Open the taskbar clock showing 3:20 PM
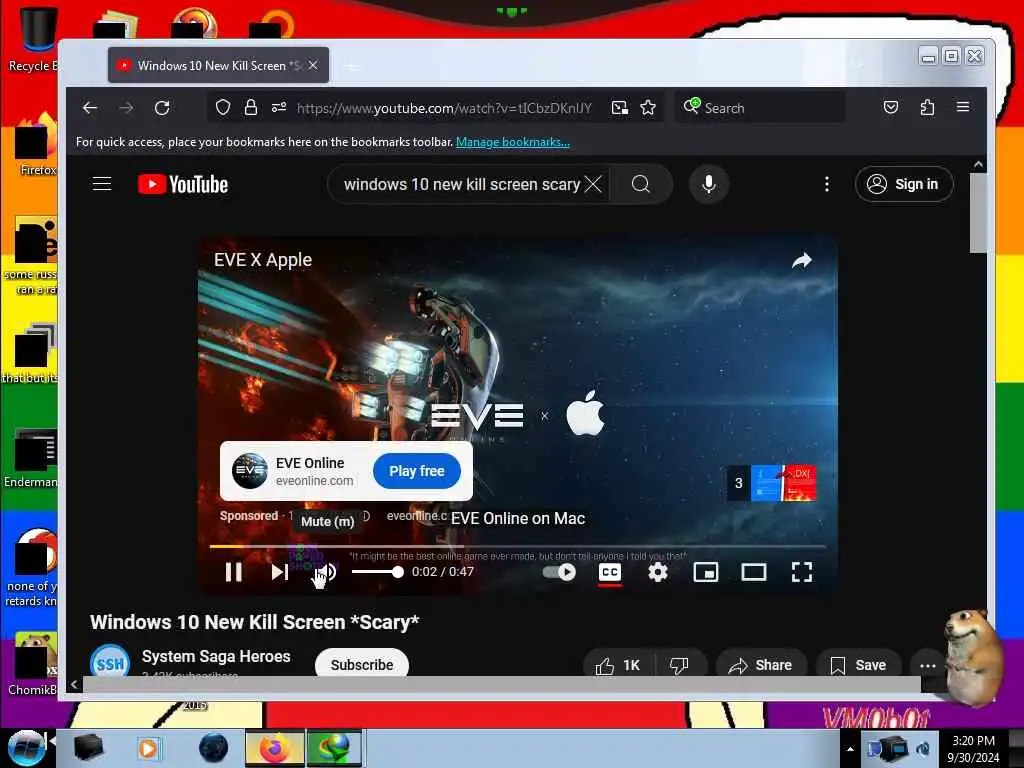 pyautogui.click(x=973, y=749)
